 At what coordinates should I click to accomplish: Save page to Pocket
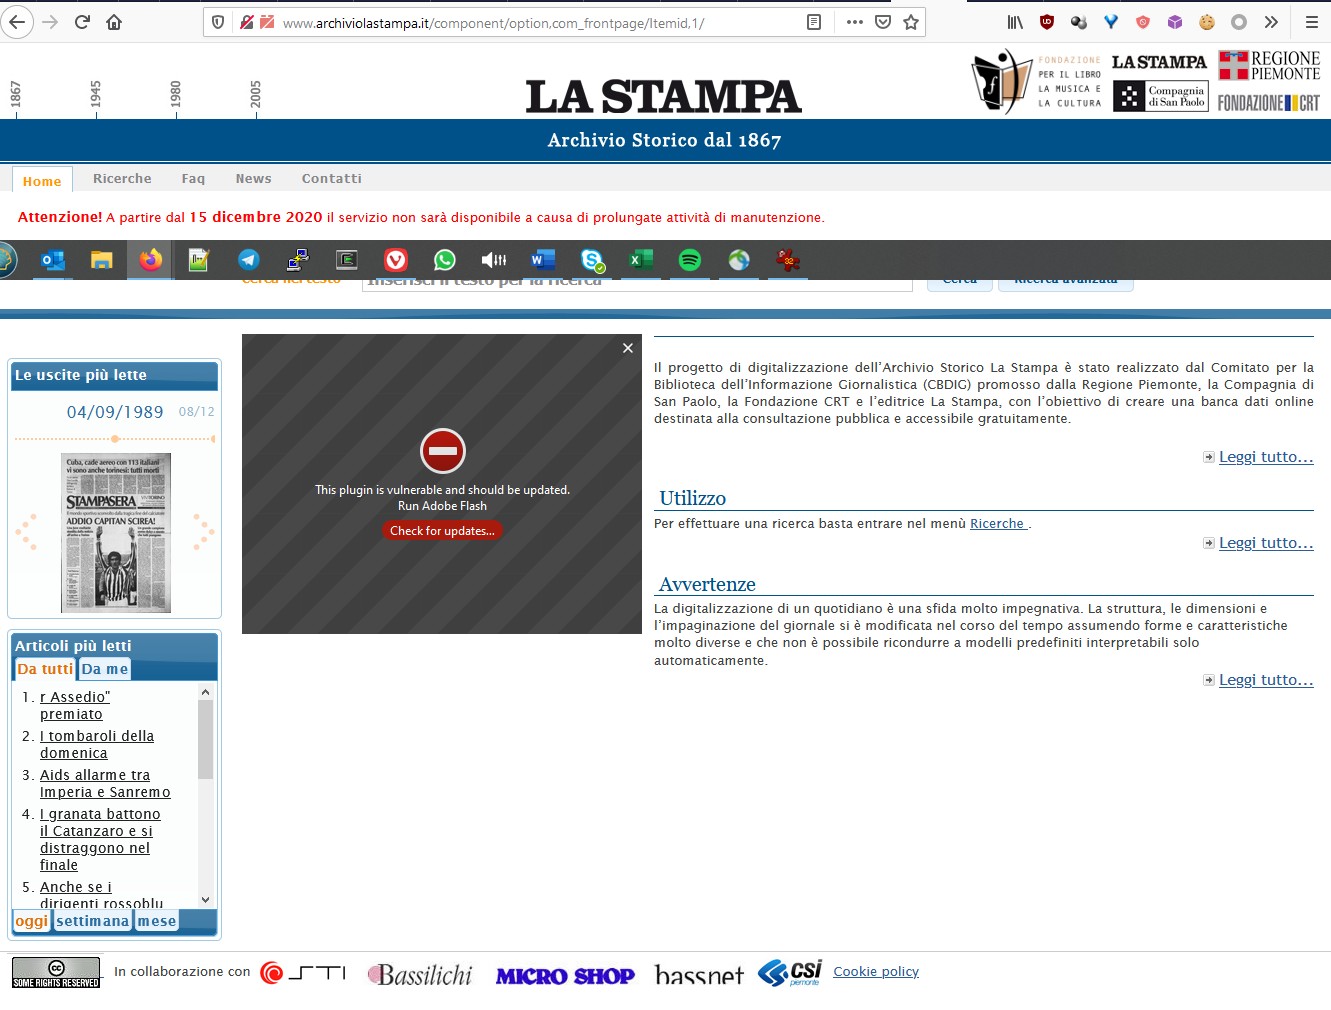(x=883, y=22)
